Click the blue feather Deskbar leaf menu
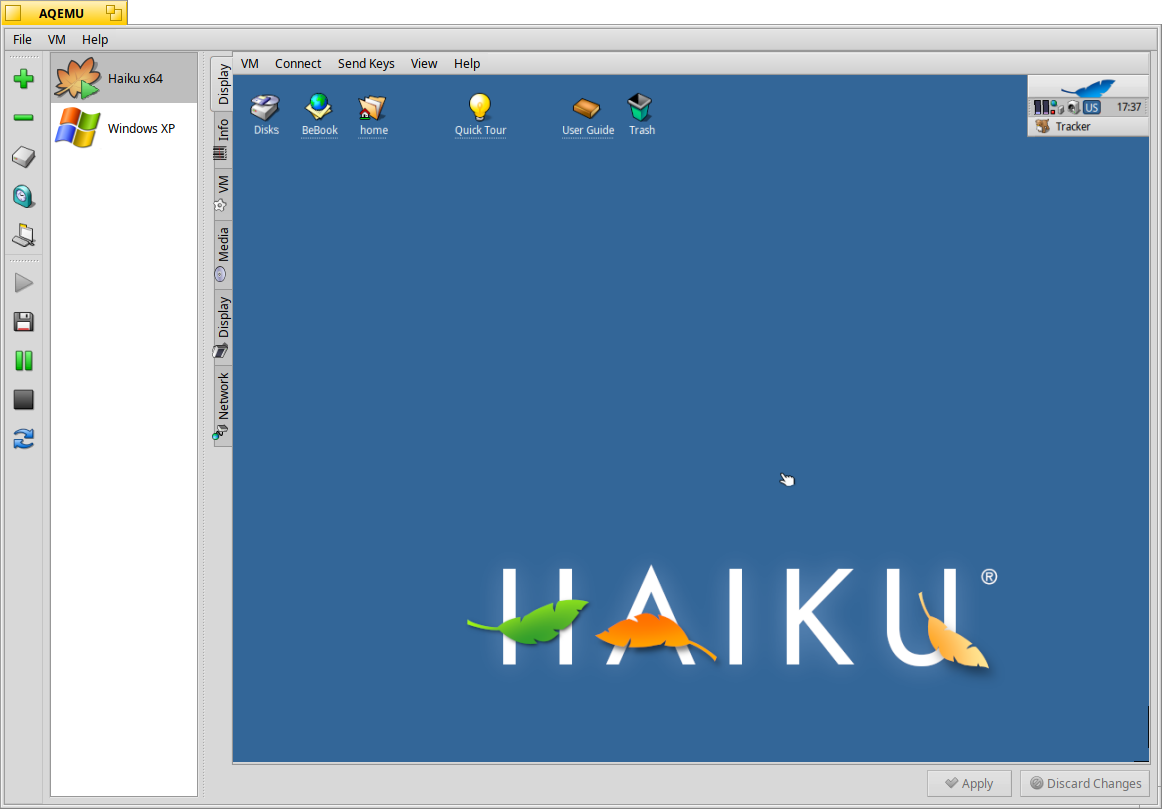Image resolution: width=1162 pixels, height=809 pixels. click(x=1088, y=87)
